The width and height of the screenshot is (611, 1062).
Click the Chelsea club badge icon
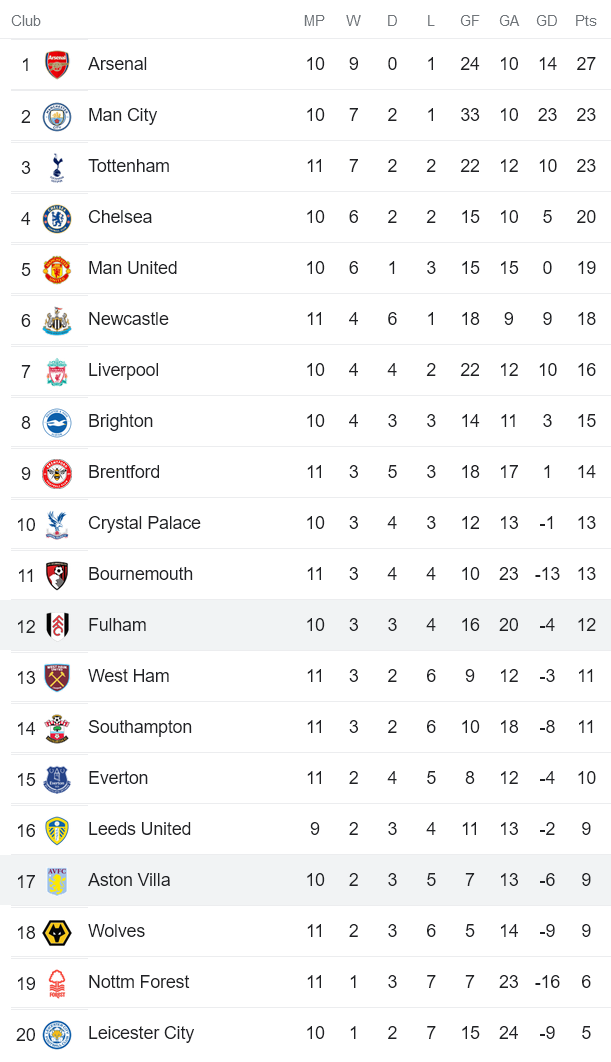57,218
